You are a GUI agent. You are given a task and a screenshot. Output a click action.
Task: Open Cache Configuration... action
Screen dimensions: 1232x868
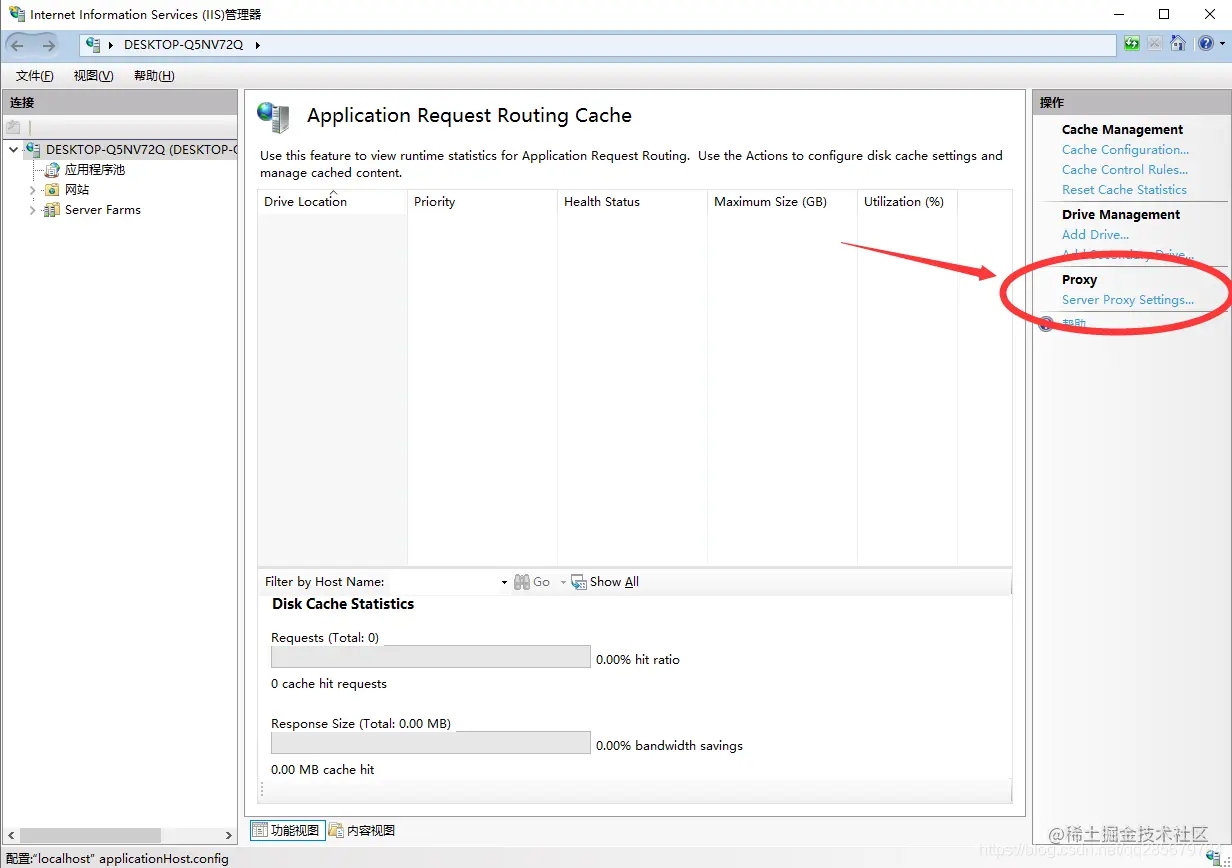click(1125, 150)
